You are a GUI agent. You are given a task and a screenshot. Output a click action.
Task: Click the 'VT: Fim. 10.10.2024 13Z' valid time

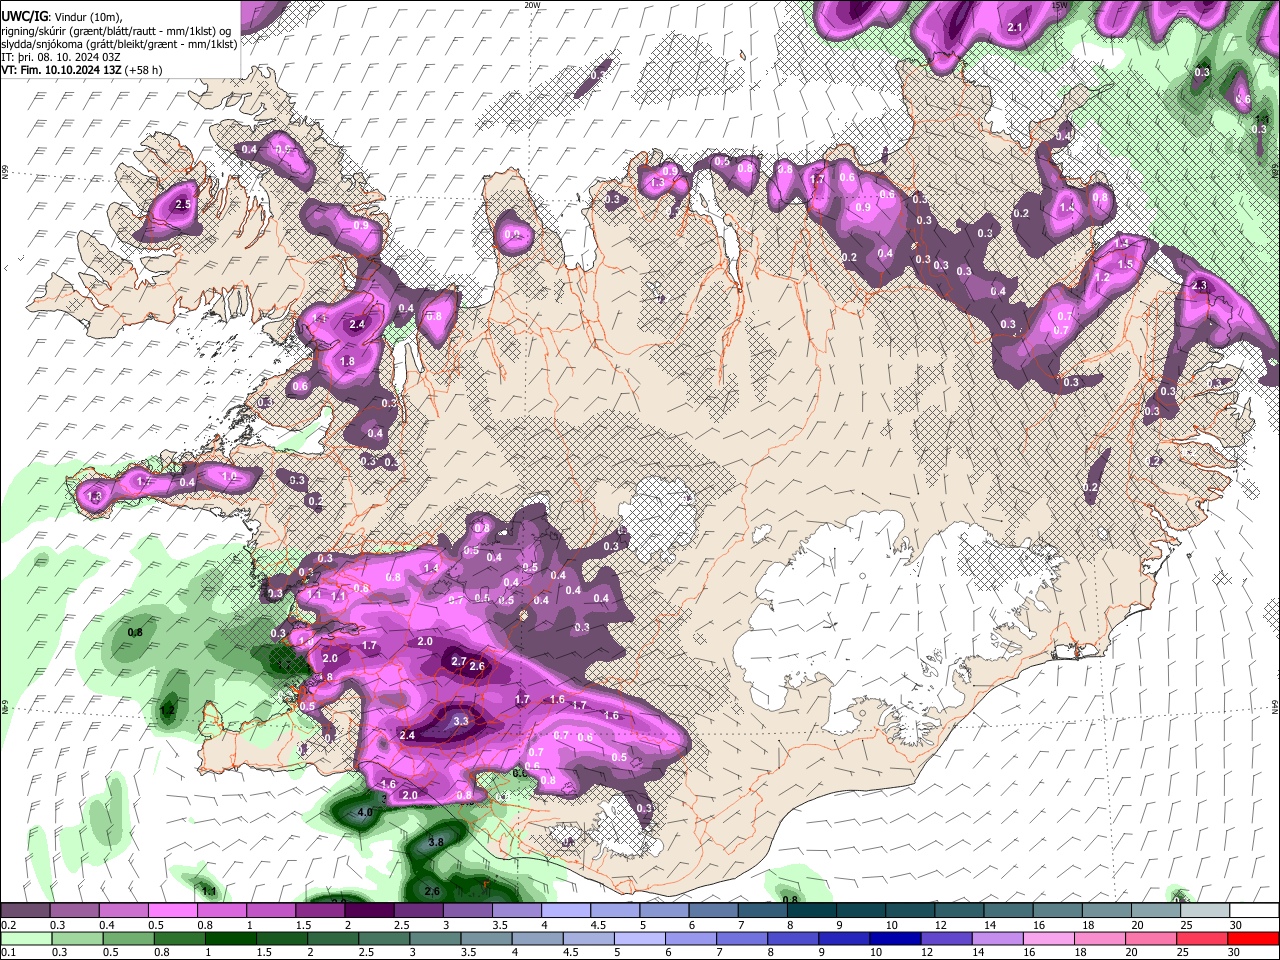click(61, 70)
